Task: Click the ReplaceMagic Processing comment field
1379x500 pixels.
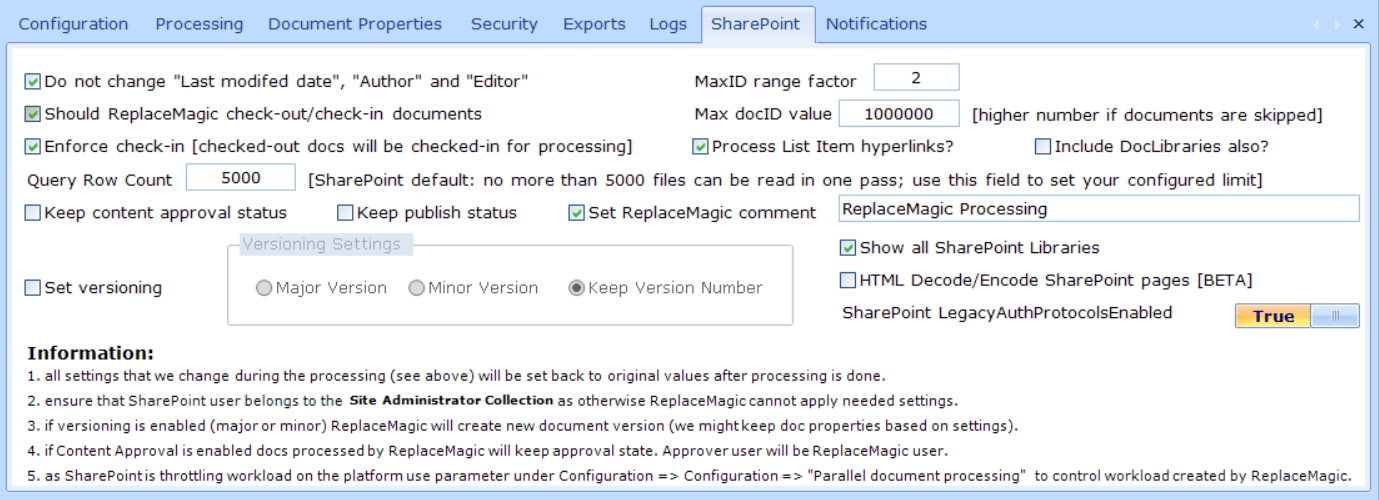Action: [1098, 209]
